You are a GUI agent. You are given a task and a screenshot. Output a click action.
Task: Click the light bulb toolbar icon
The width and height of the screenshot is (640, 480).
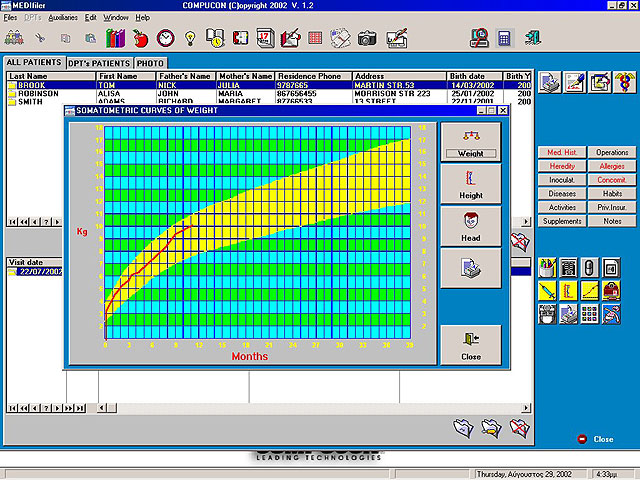point(190,39)
